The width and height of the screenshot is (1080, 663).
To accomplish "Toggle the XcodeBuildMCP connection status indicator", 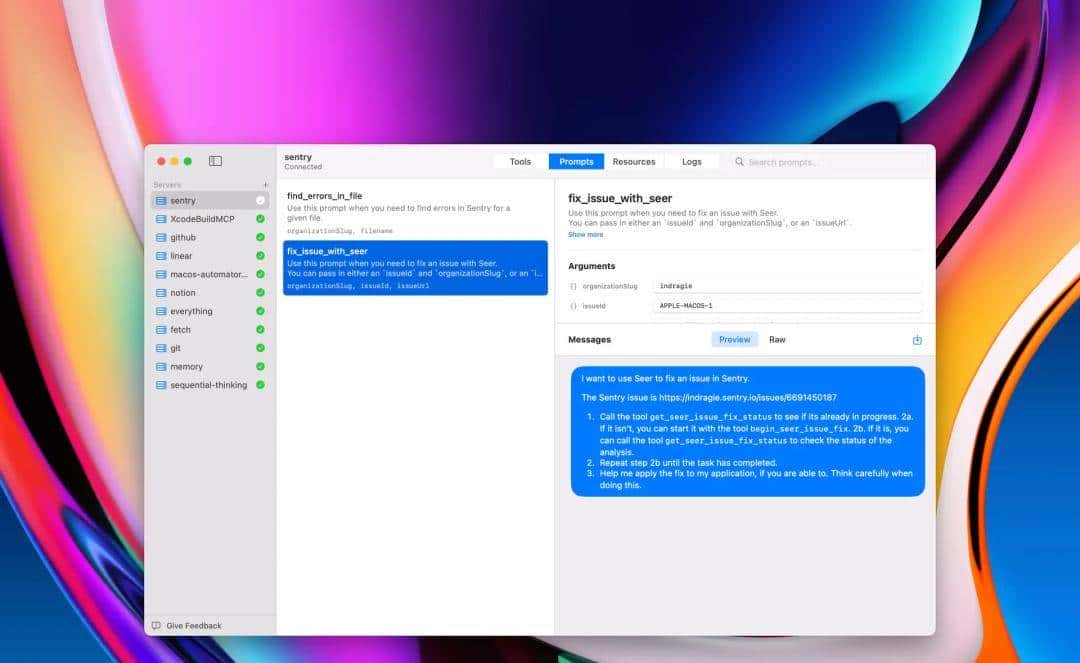I will coord(260,219).
